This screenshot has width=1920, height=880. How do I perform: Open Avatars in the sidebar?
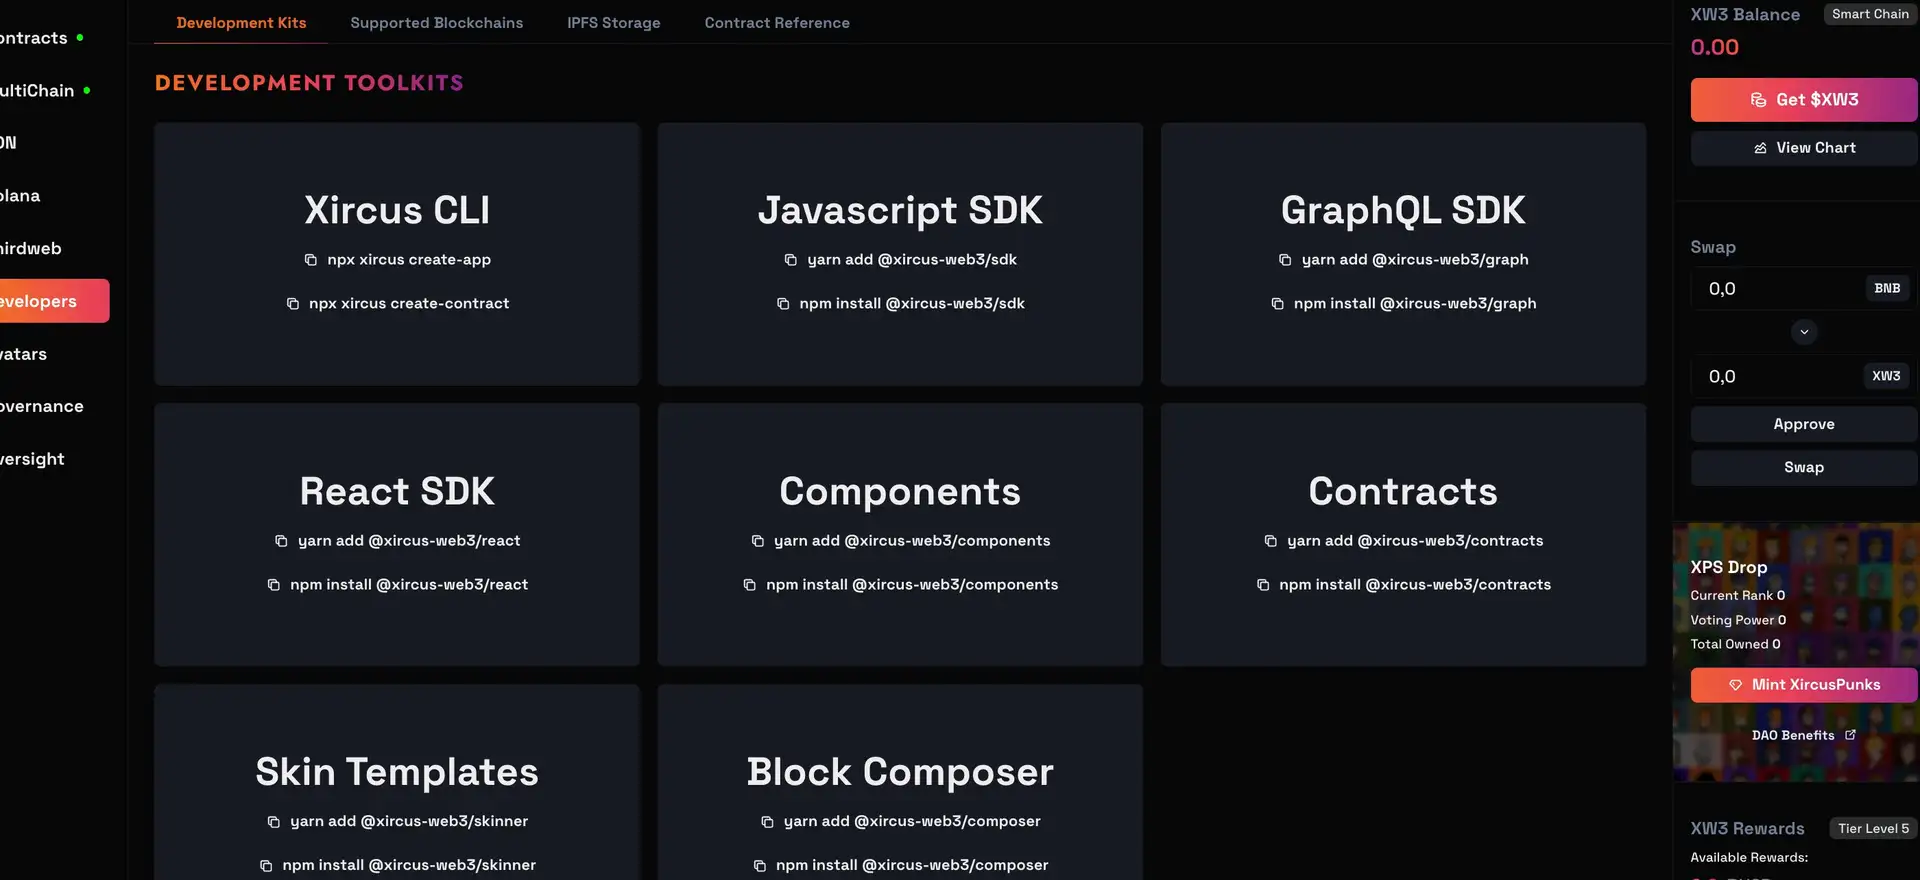[24, 354]
